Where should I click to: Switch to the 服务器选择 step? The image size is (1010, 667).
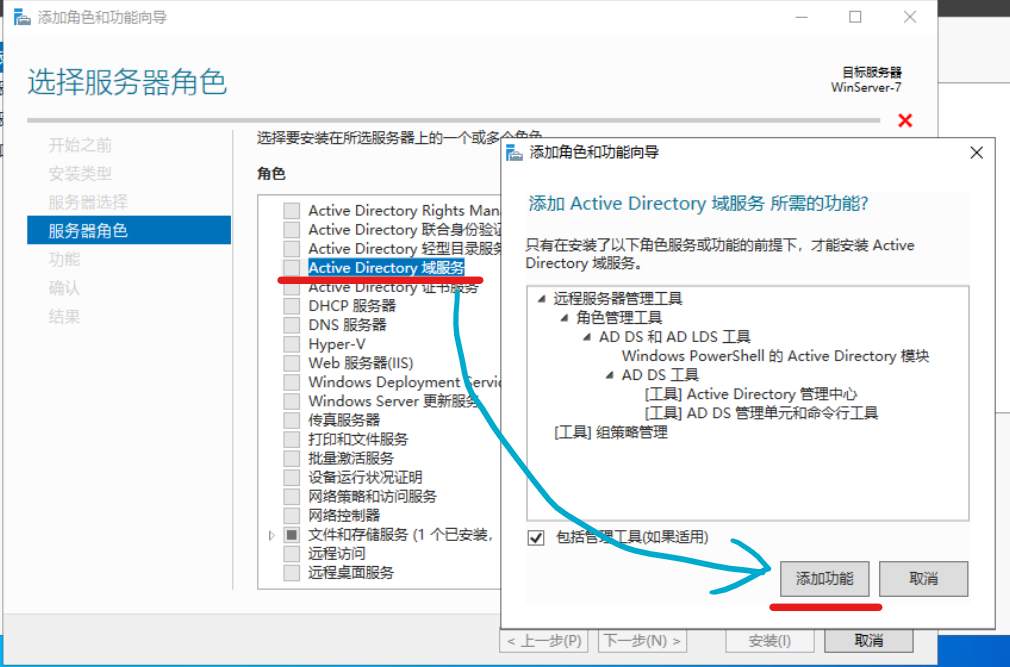(88, 202)
